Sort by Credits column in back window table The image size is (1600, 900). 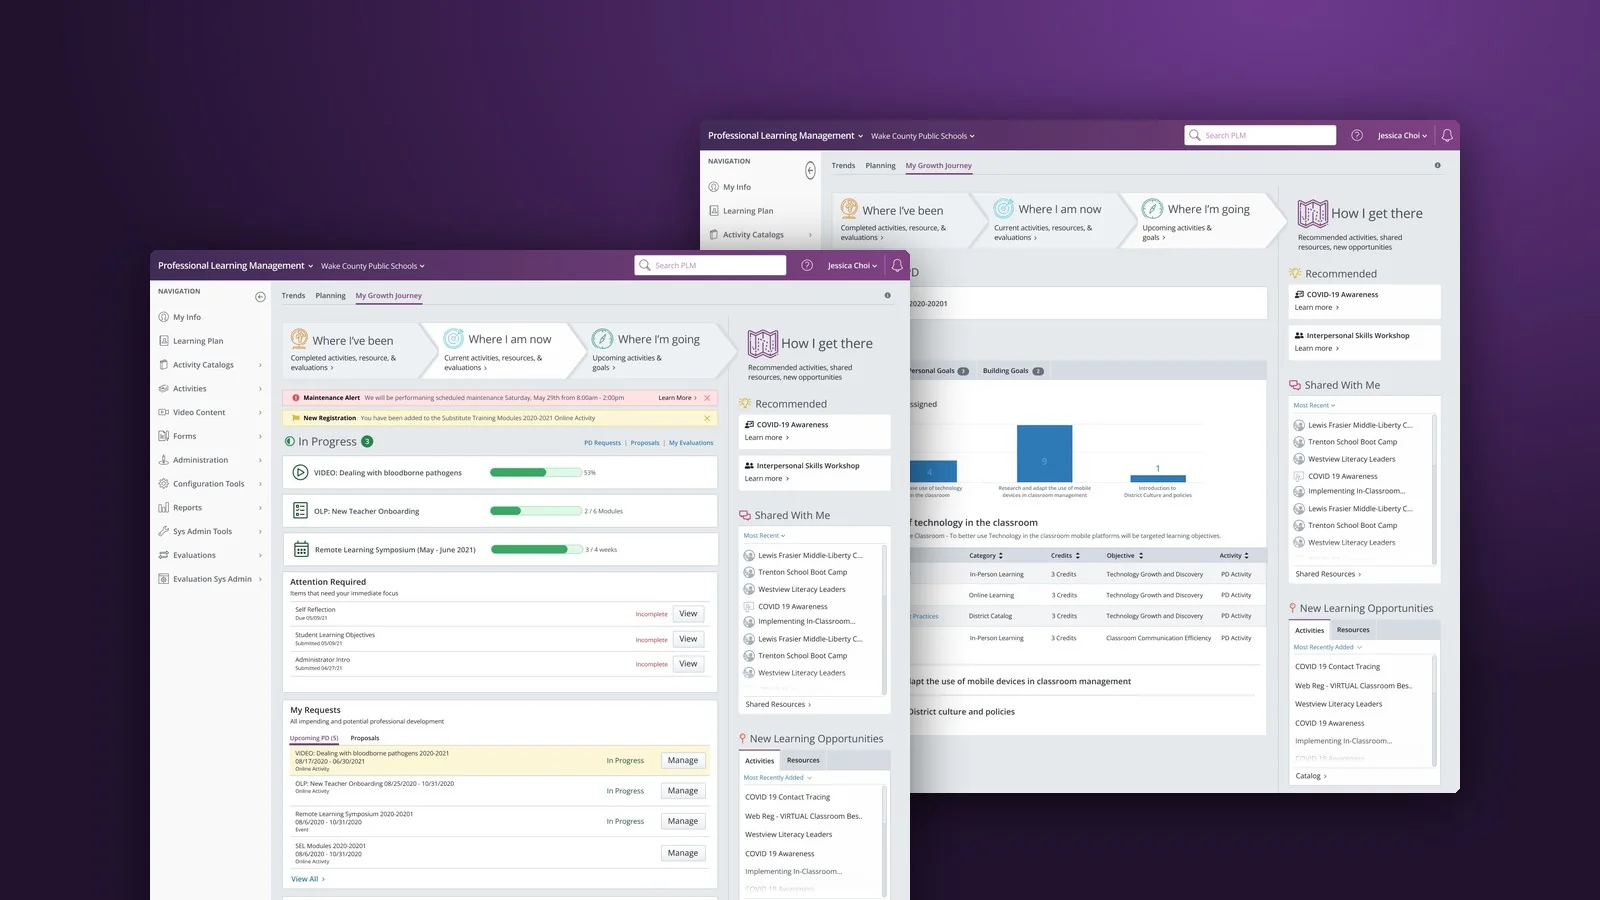1065,555
